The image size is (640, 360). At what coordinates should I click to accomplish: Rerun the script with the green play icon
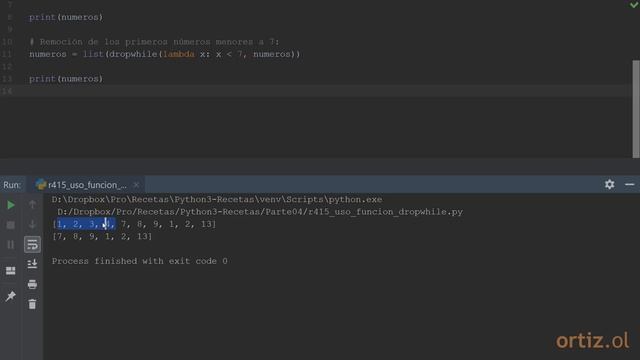pyautogui.click(x=11, y=204)
